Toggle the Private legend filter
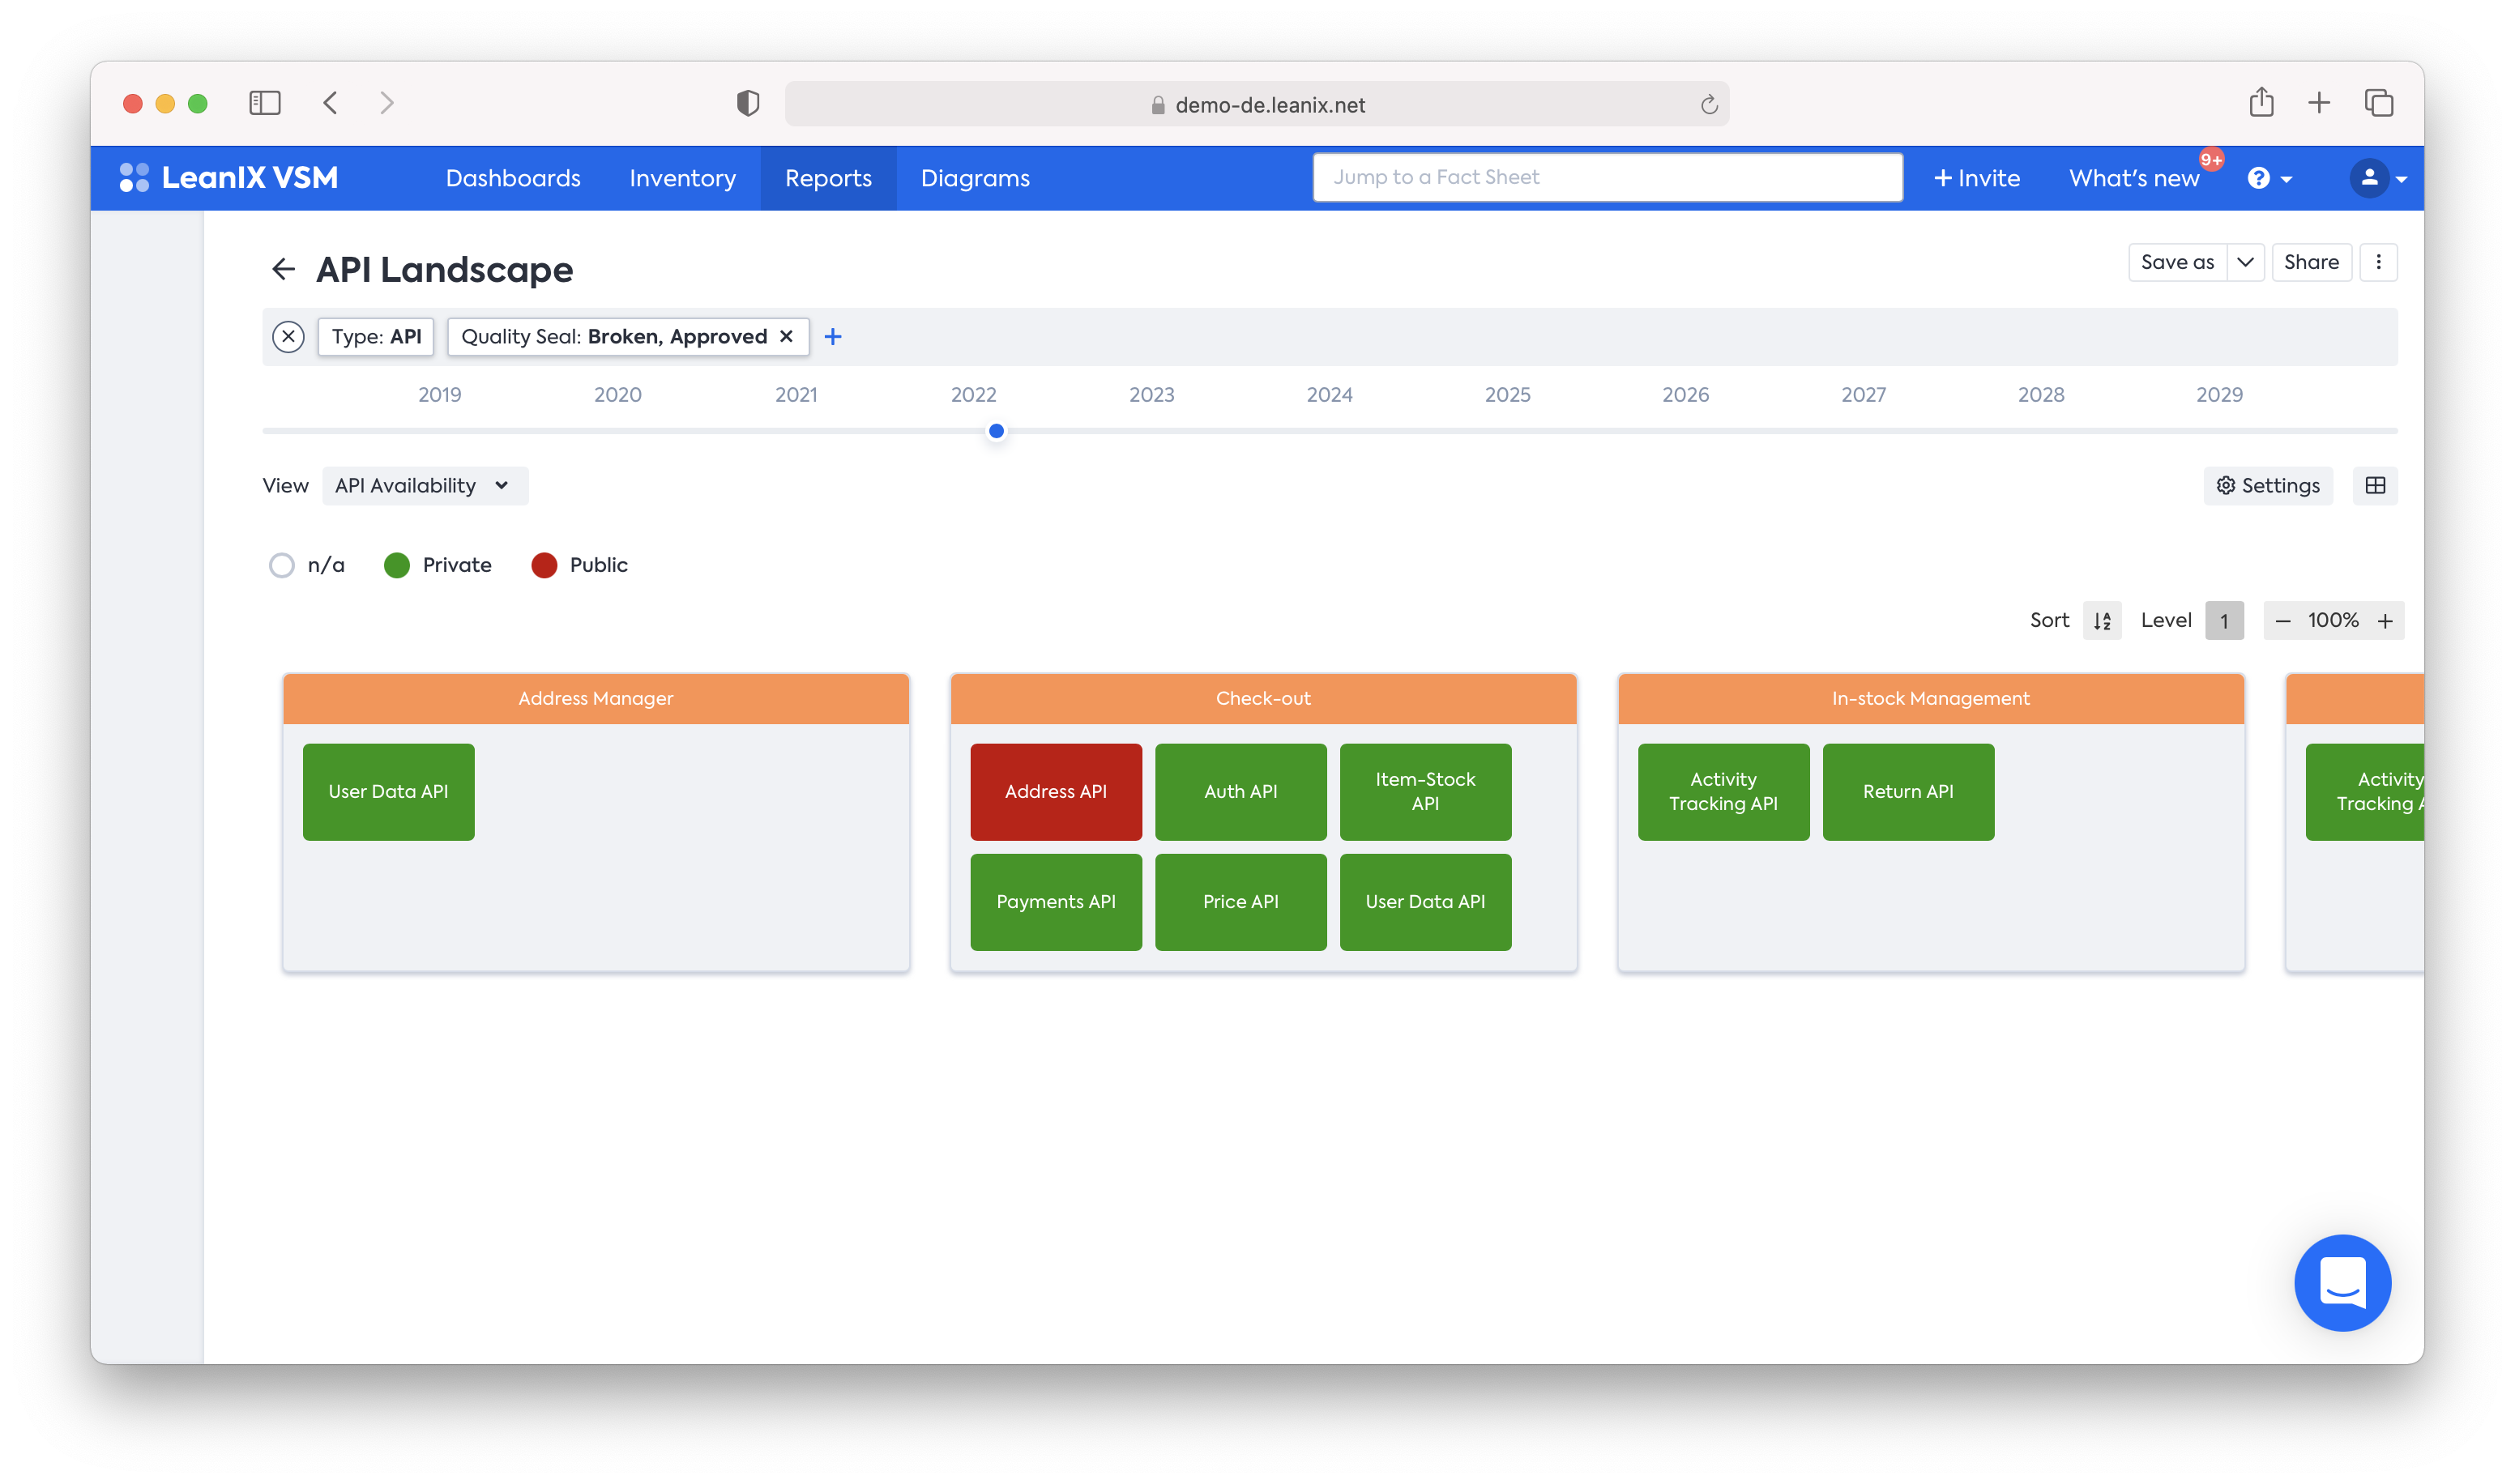Viewport: 2515px width, 1484px height. point(397,565)
